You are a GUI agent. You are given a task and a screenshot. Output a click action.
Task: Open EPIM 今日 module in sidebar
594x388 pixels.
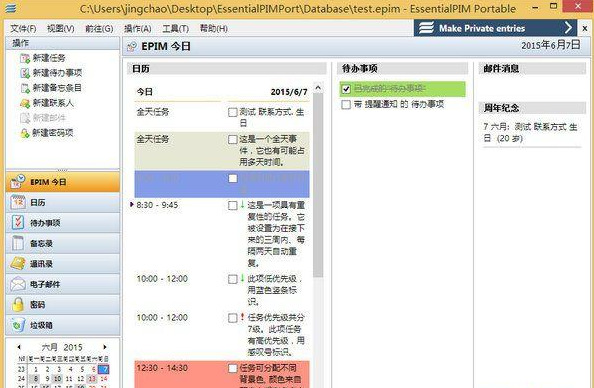pos(63,182)
